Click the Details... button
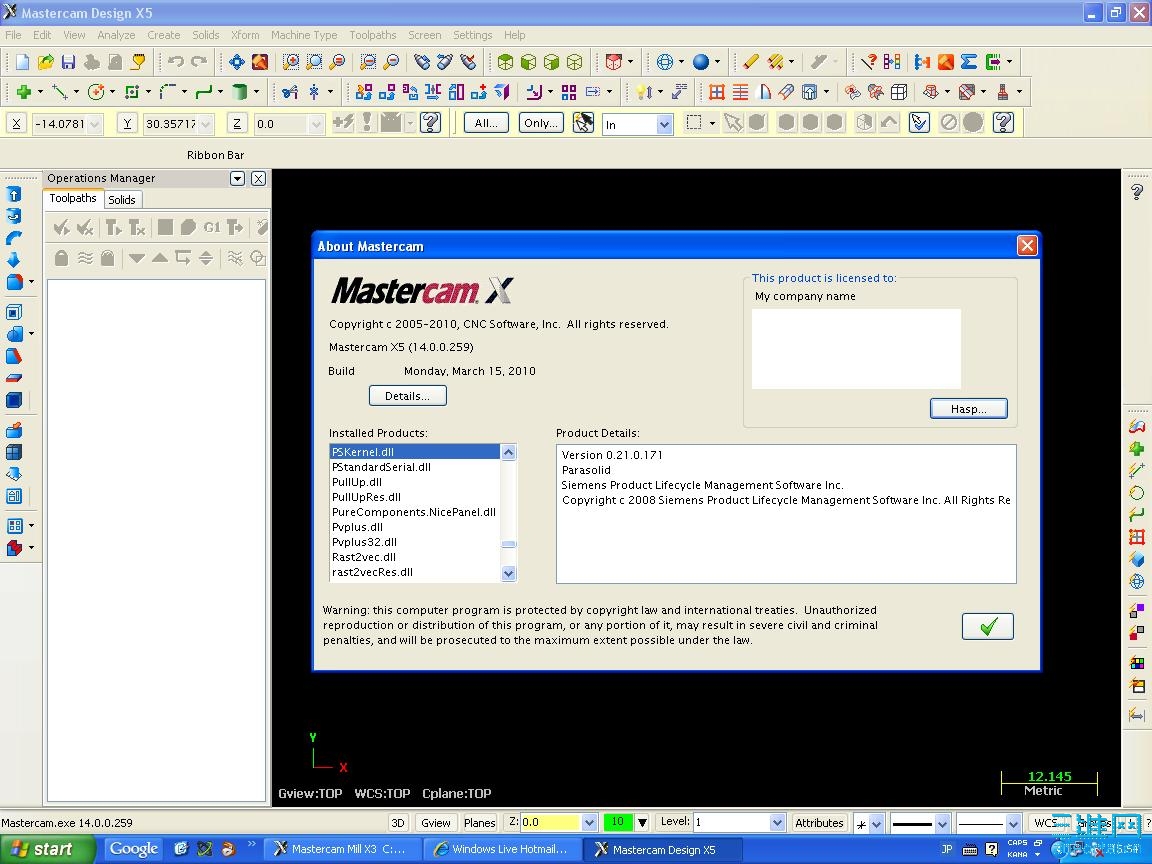Image resolution: width=1152 pixels, height=864 pixels. 408,396
